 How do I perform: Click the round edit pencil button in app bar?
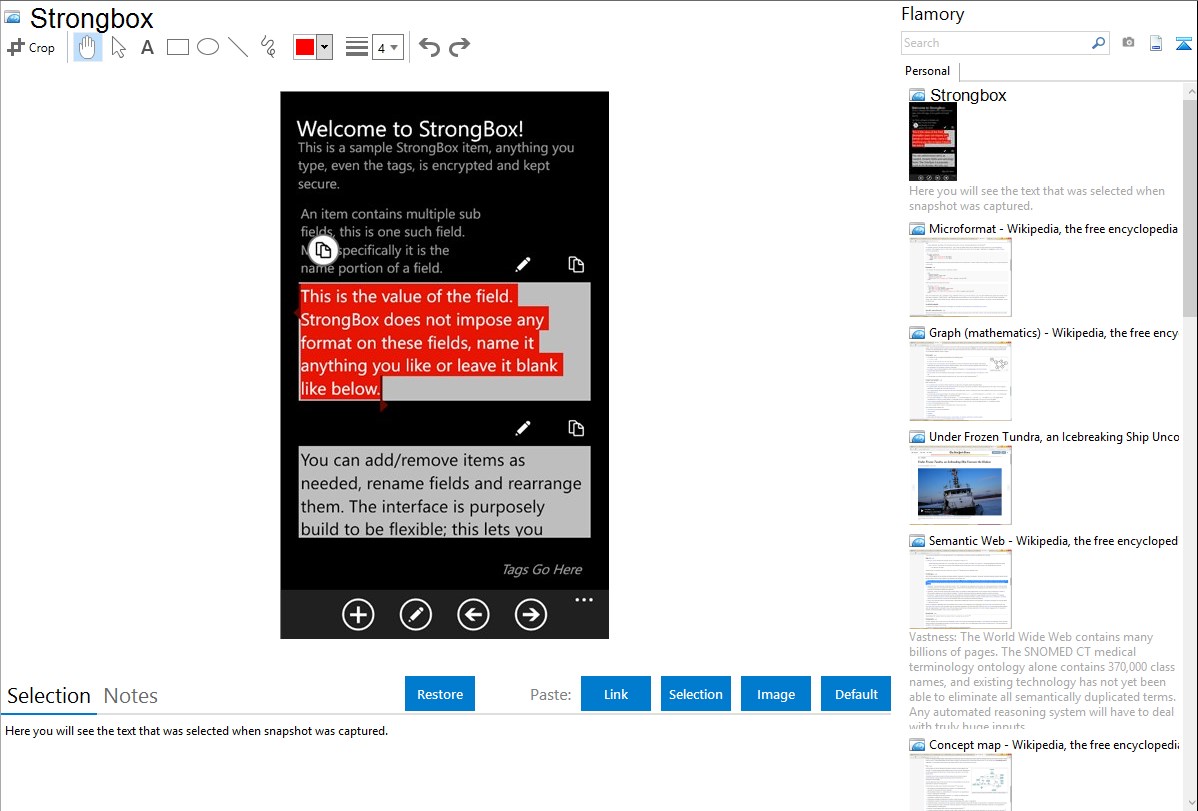click(416, 615)
